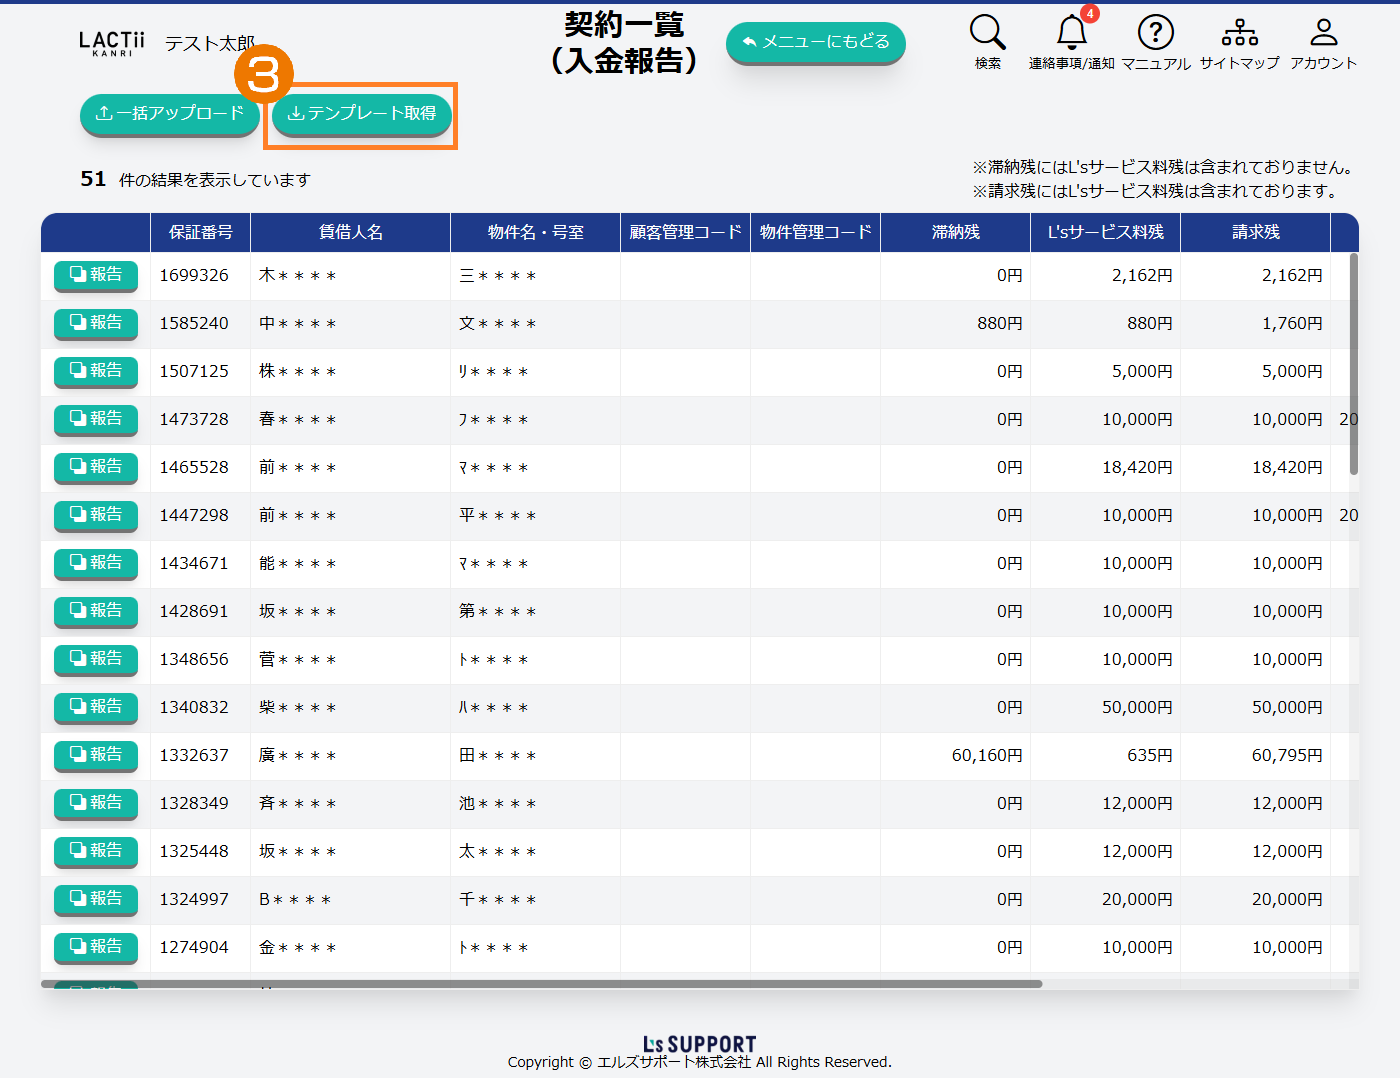Open notifications bell with badge
The width and height of the screenshot is (1400, 1078).
[1072, 34]
